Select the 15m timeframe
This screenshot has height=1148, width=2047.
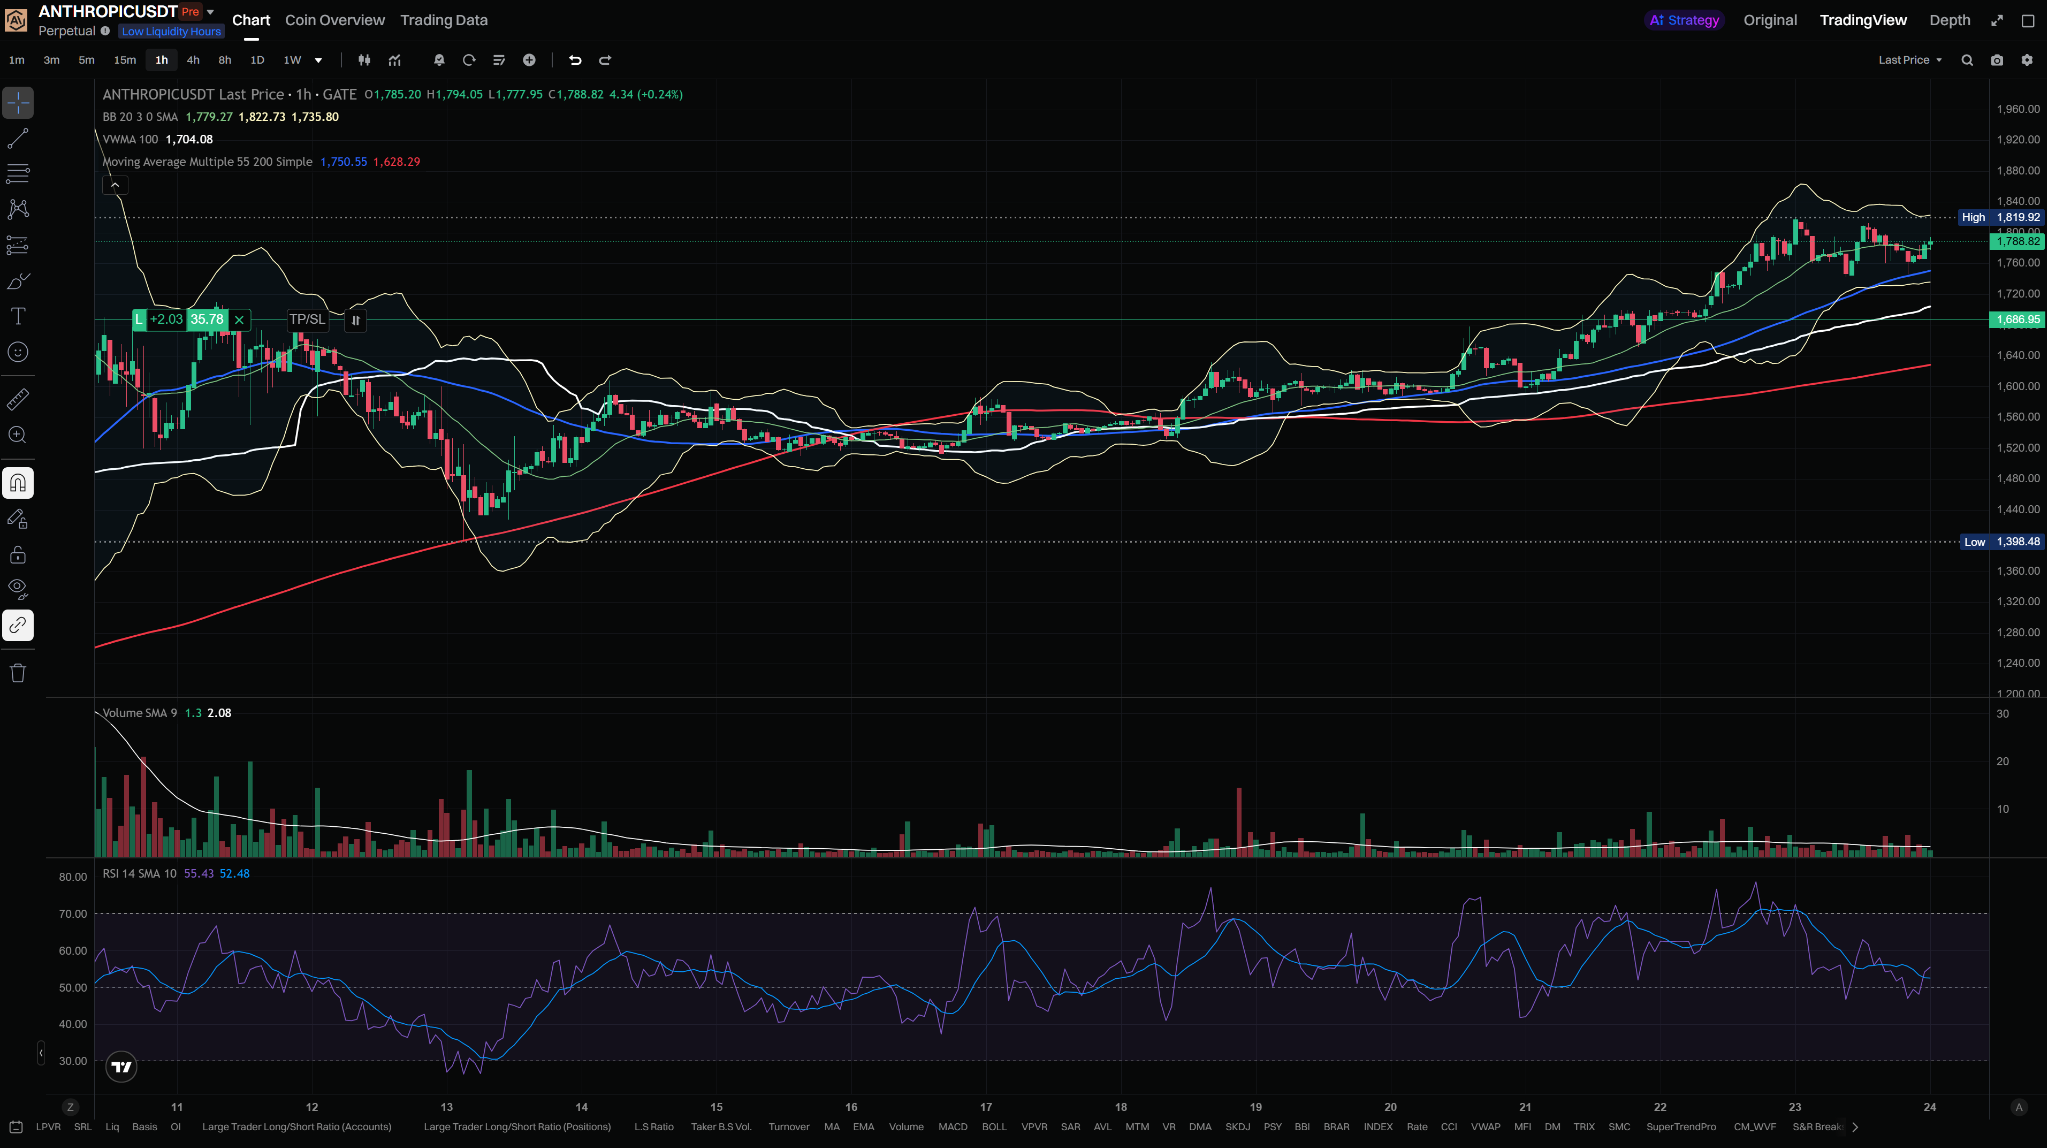pos(125,60)
